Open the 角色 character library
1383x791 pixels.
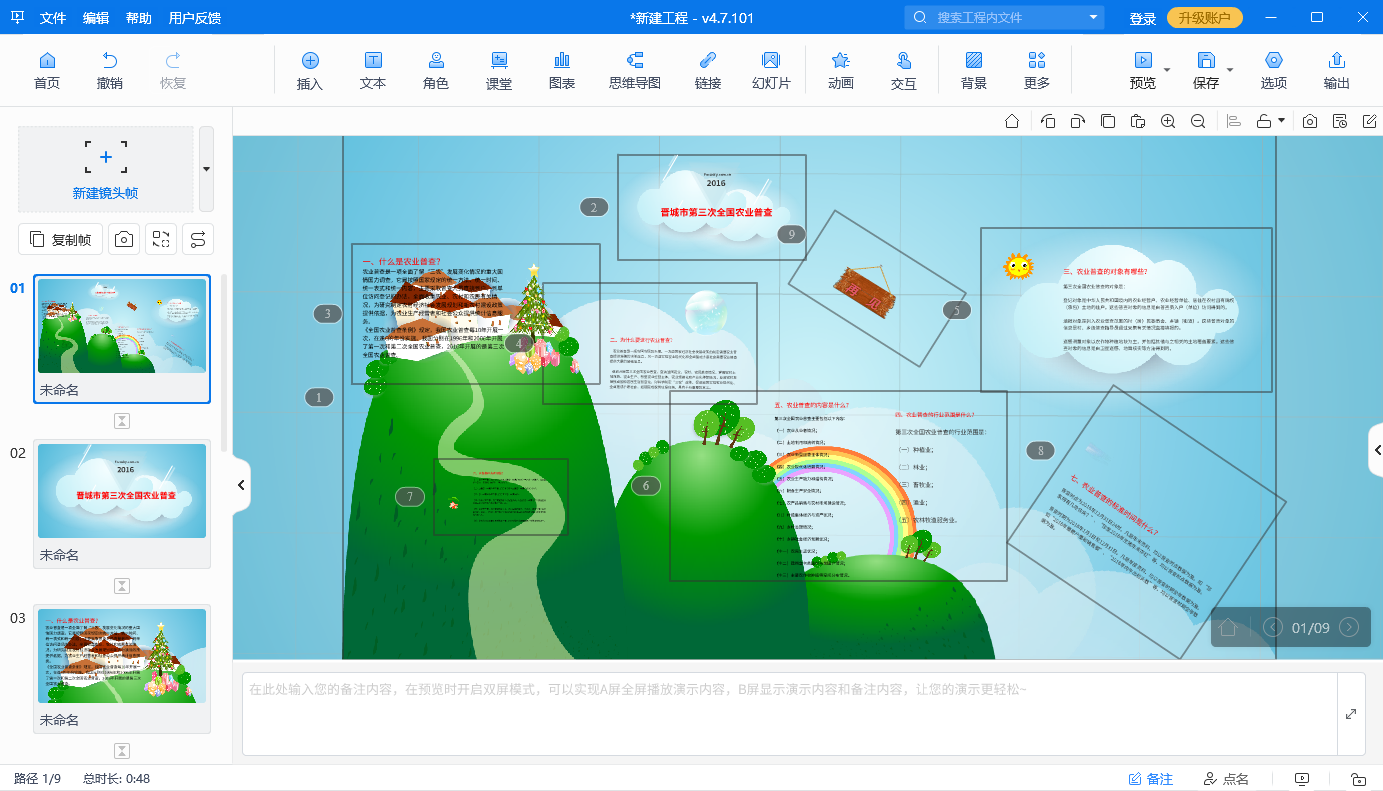(x=436, y=70)
